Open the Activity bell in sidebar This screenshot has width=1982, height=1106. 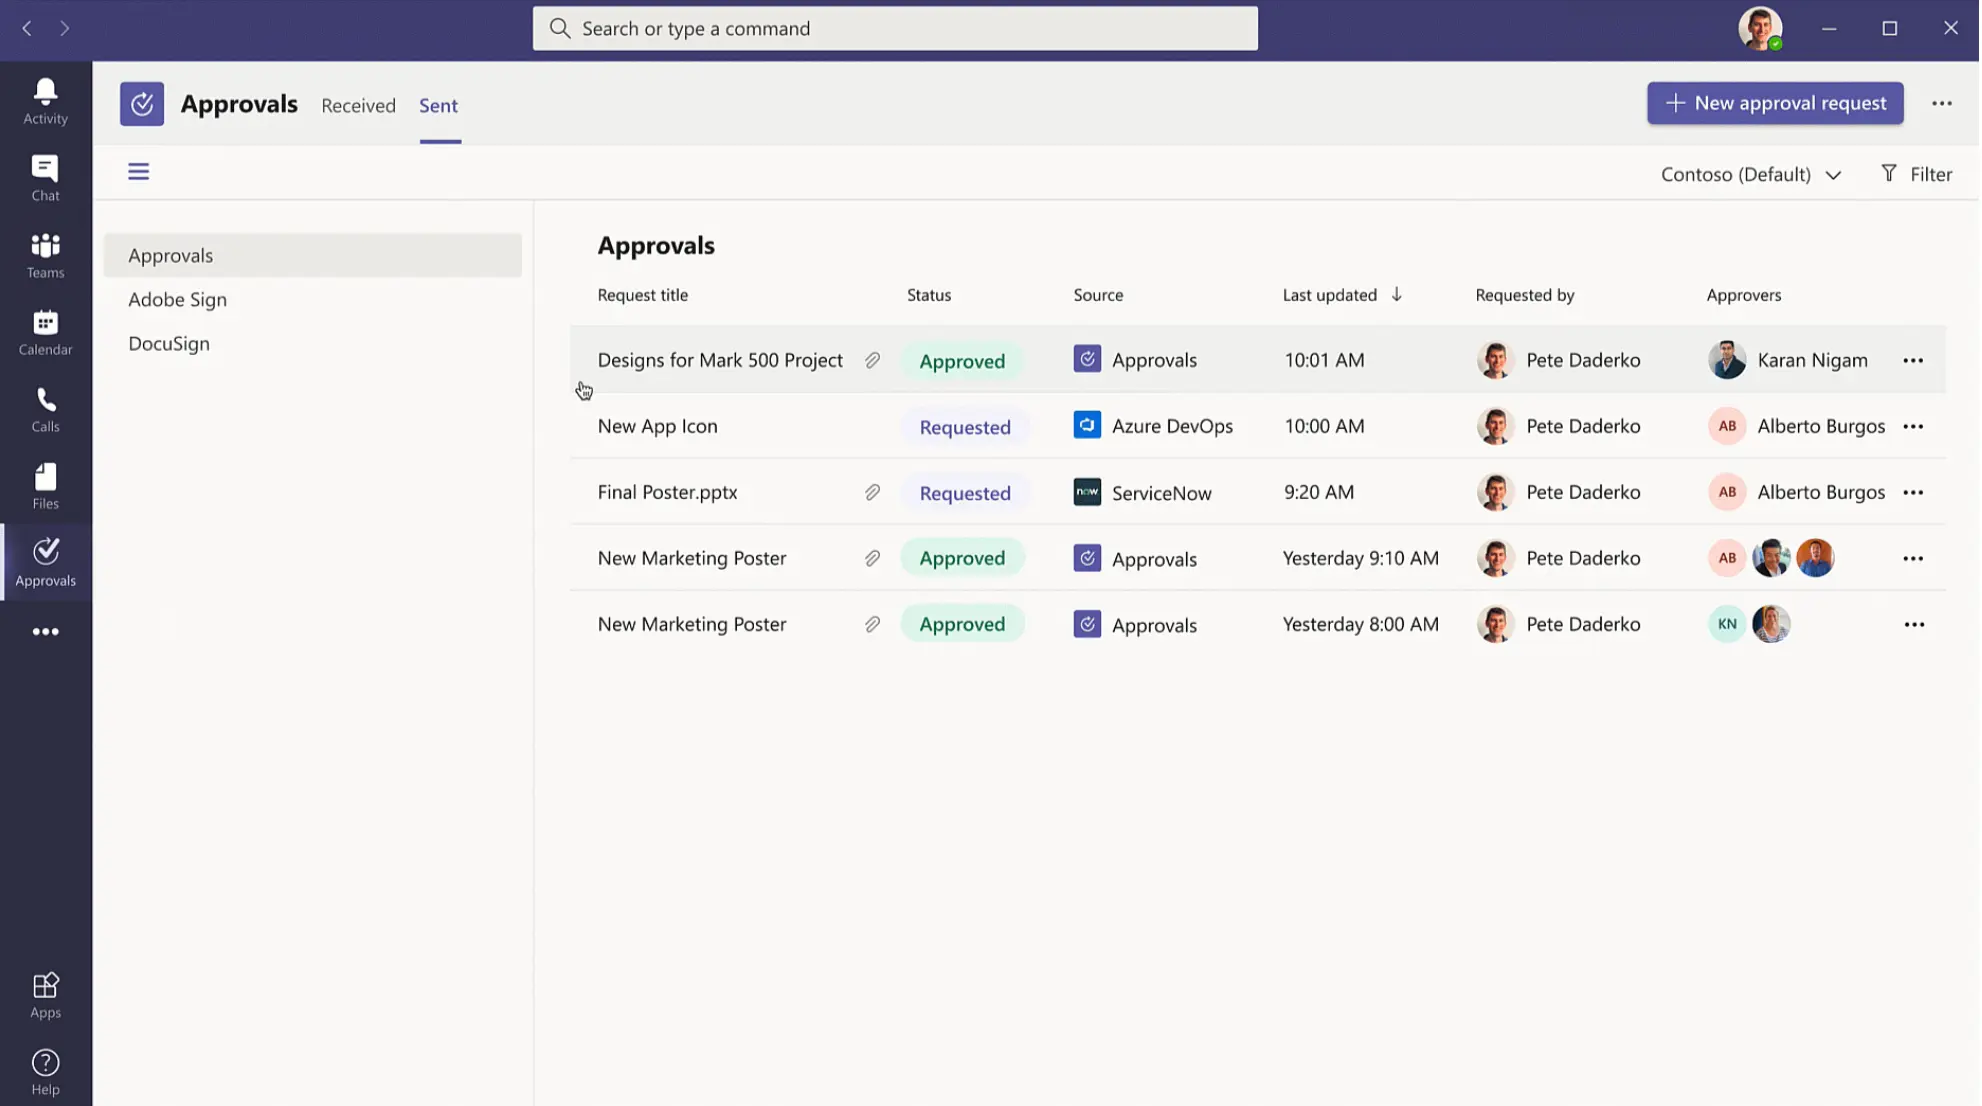[x=45, y=101]
